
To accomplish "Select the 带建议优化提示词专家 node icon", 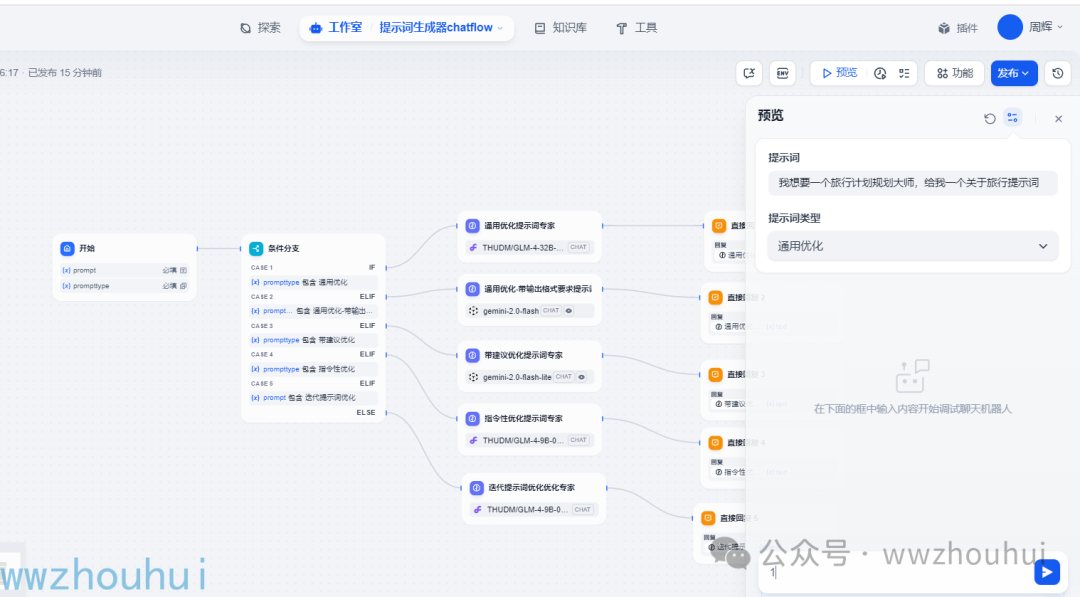I will [x=472, y=355].
